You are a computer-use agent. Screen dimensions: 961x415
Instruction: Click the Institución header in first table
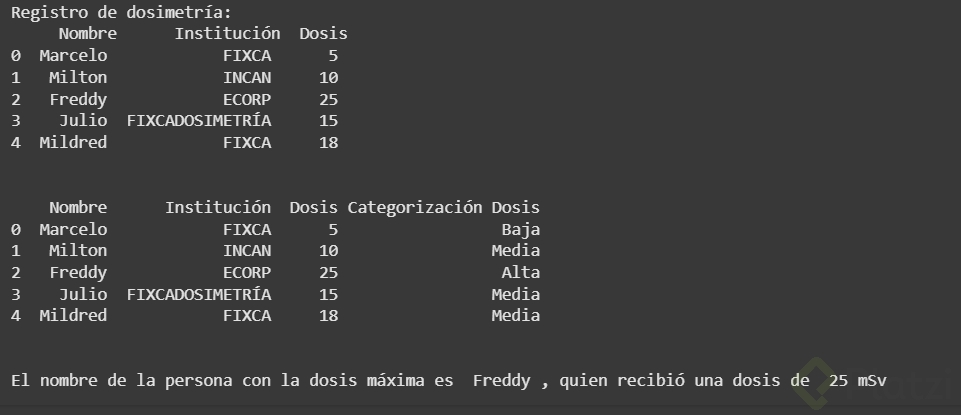coord(227,34)
